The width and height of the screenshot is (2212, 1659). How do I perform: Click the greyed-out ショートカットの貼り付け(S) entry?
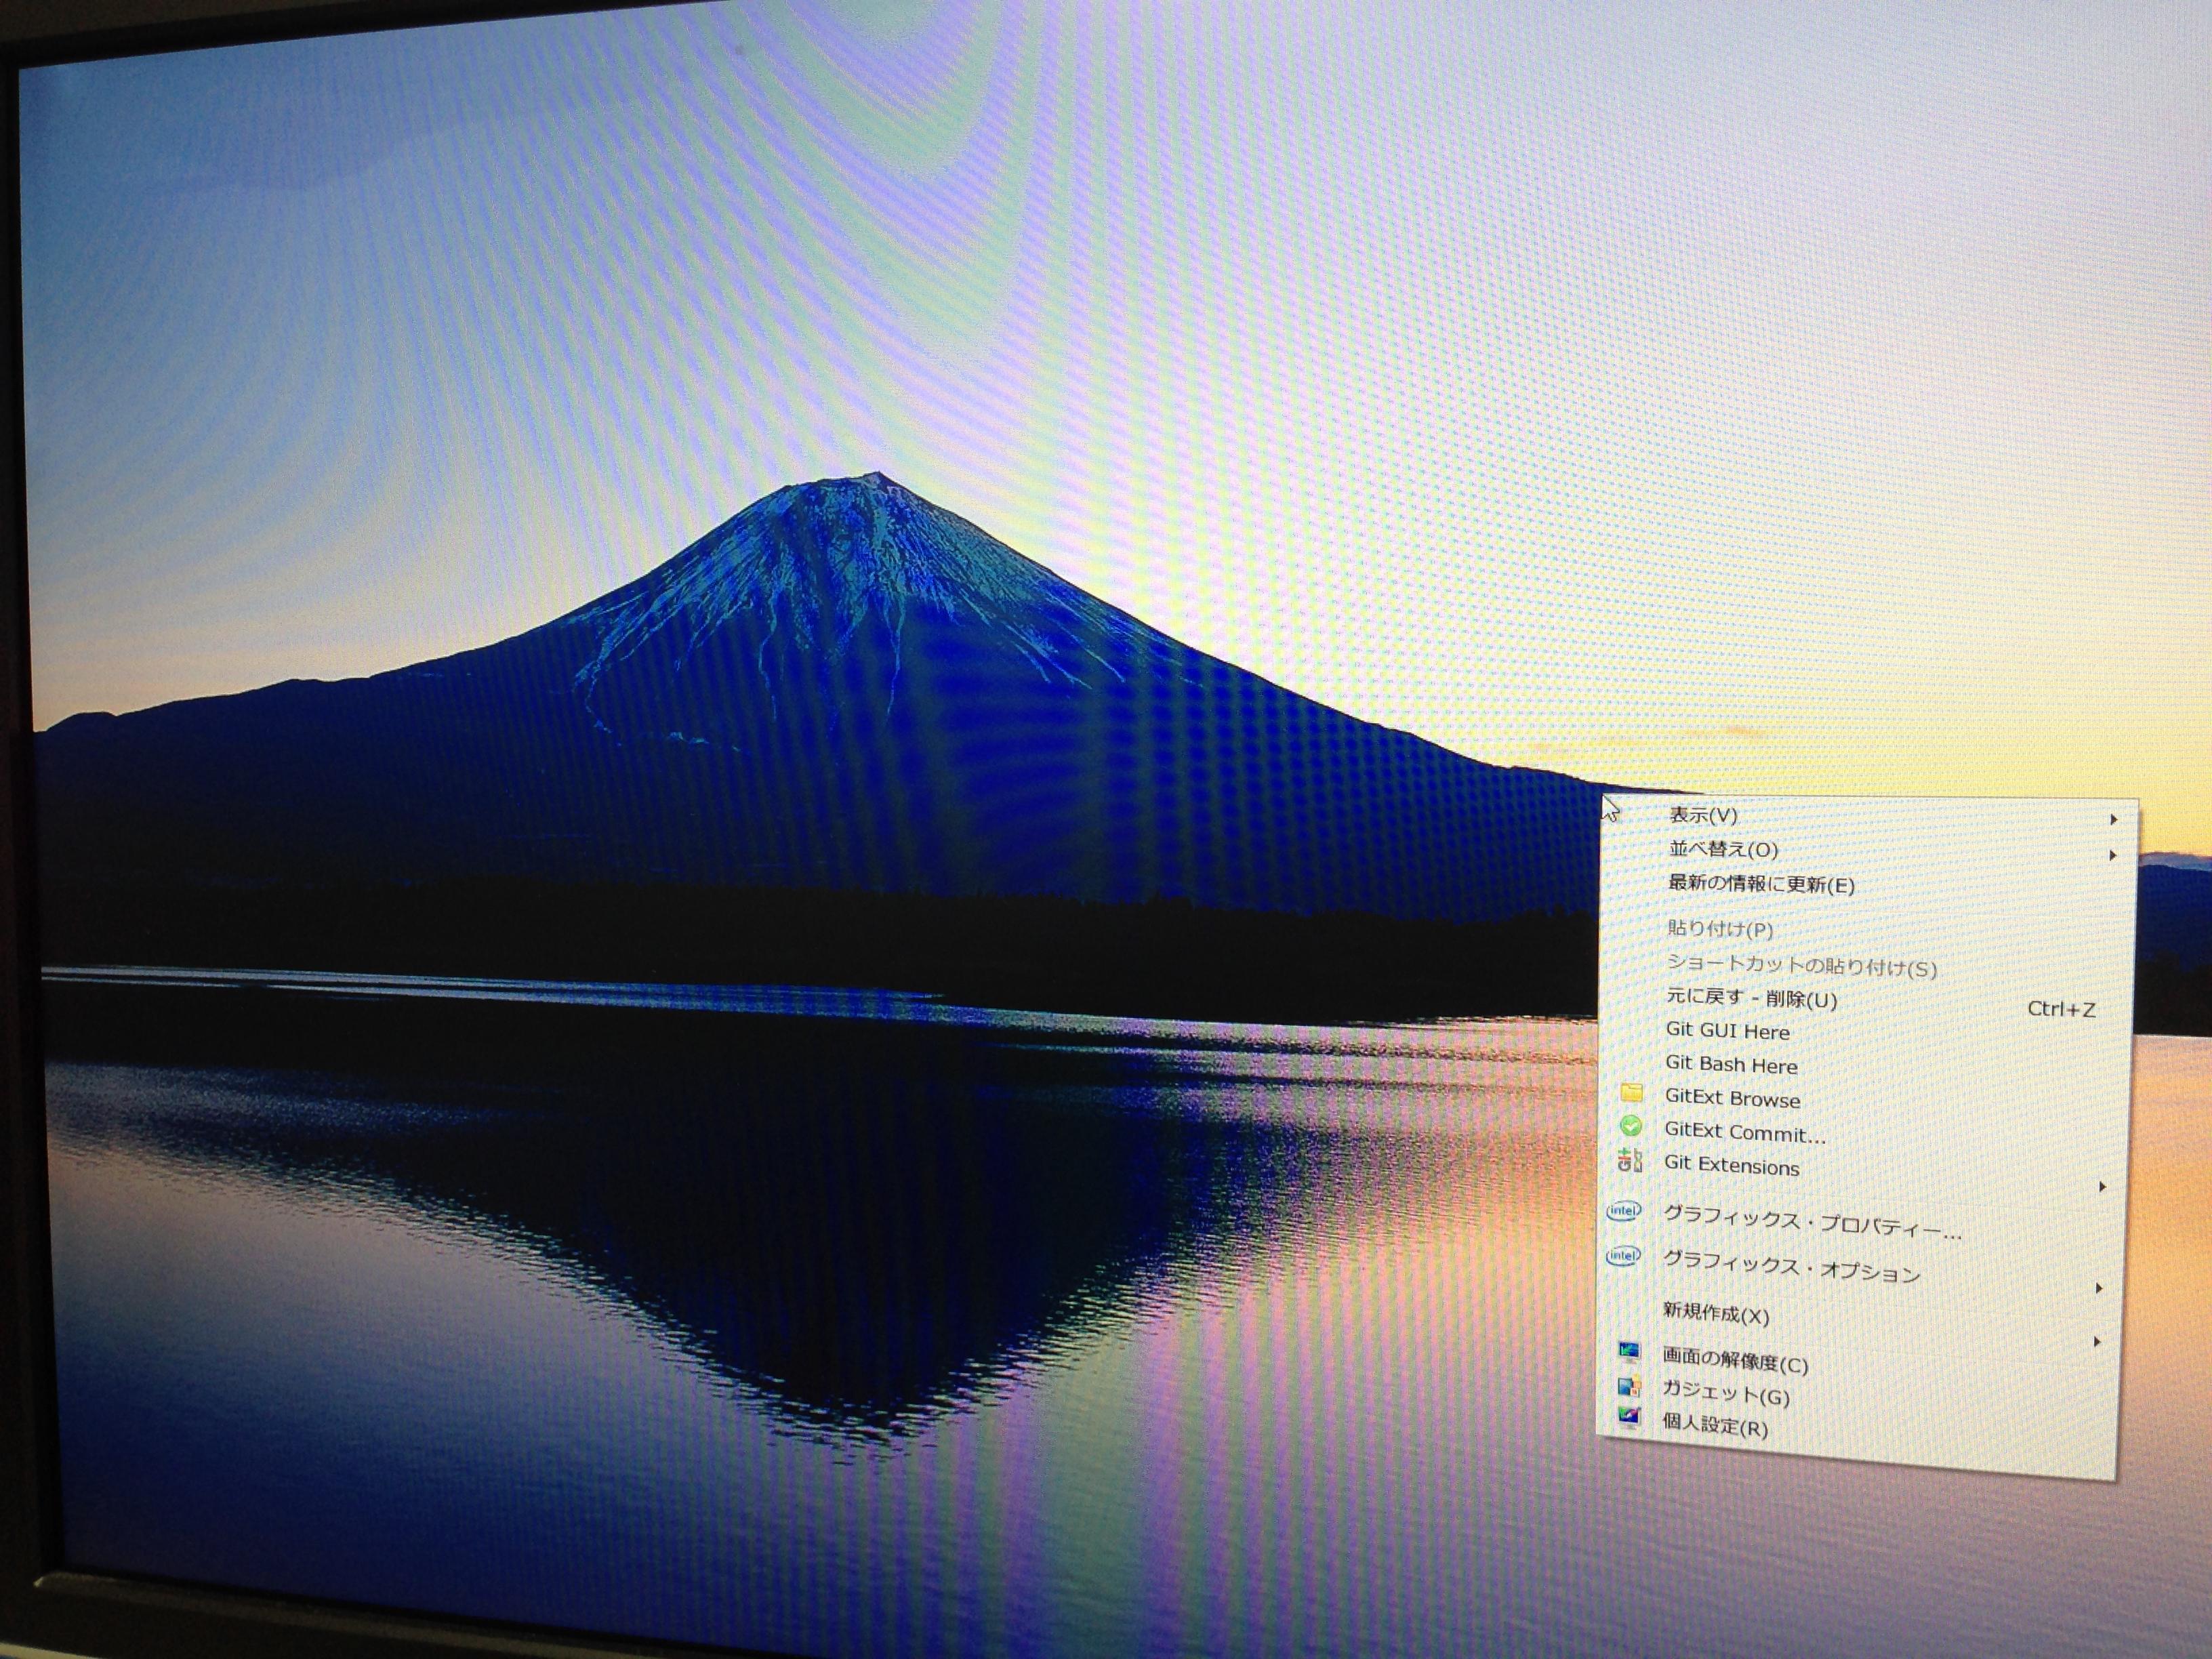1801,966
